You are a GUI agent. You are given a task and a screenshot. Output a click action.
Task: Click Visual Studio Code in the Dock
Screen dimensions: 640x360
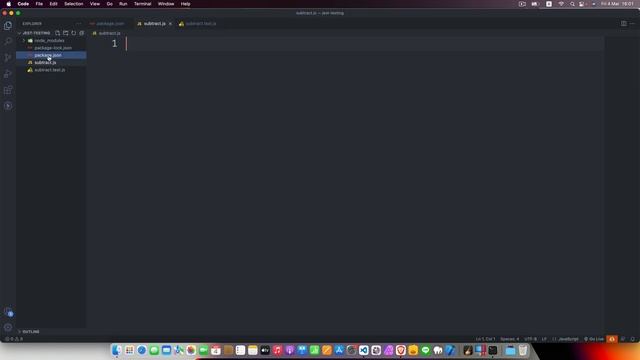(x=364, y=350)
